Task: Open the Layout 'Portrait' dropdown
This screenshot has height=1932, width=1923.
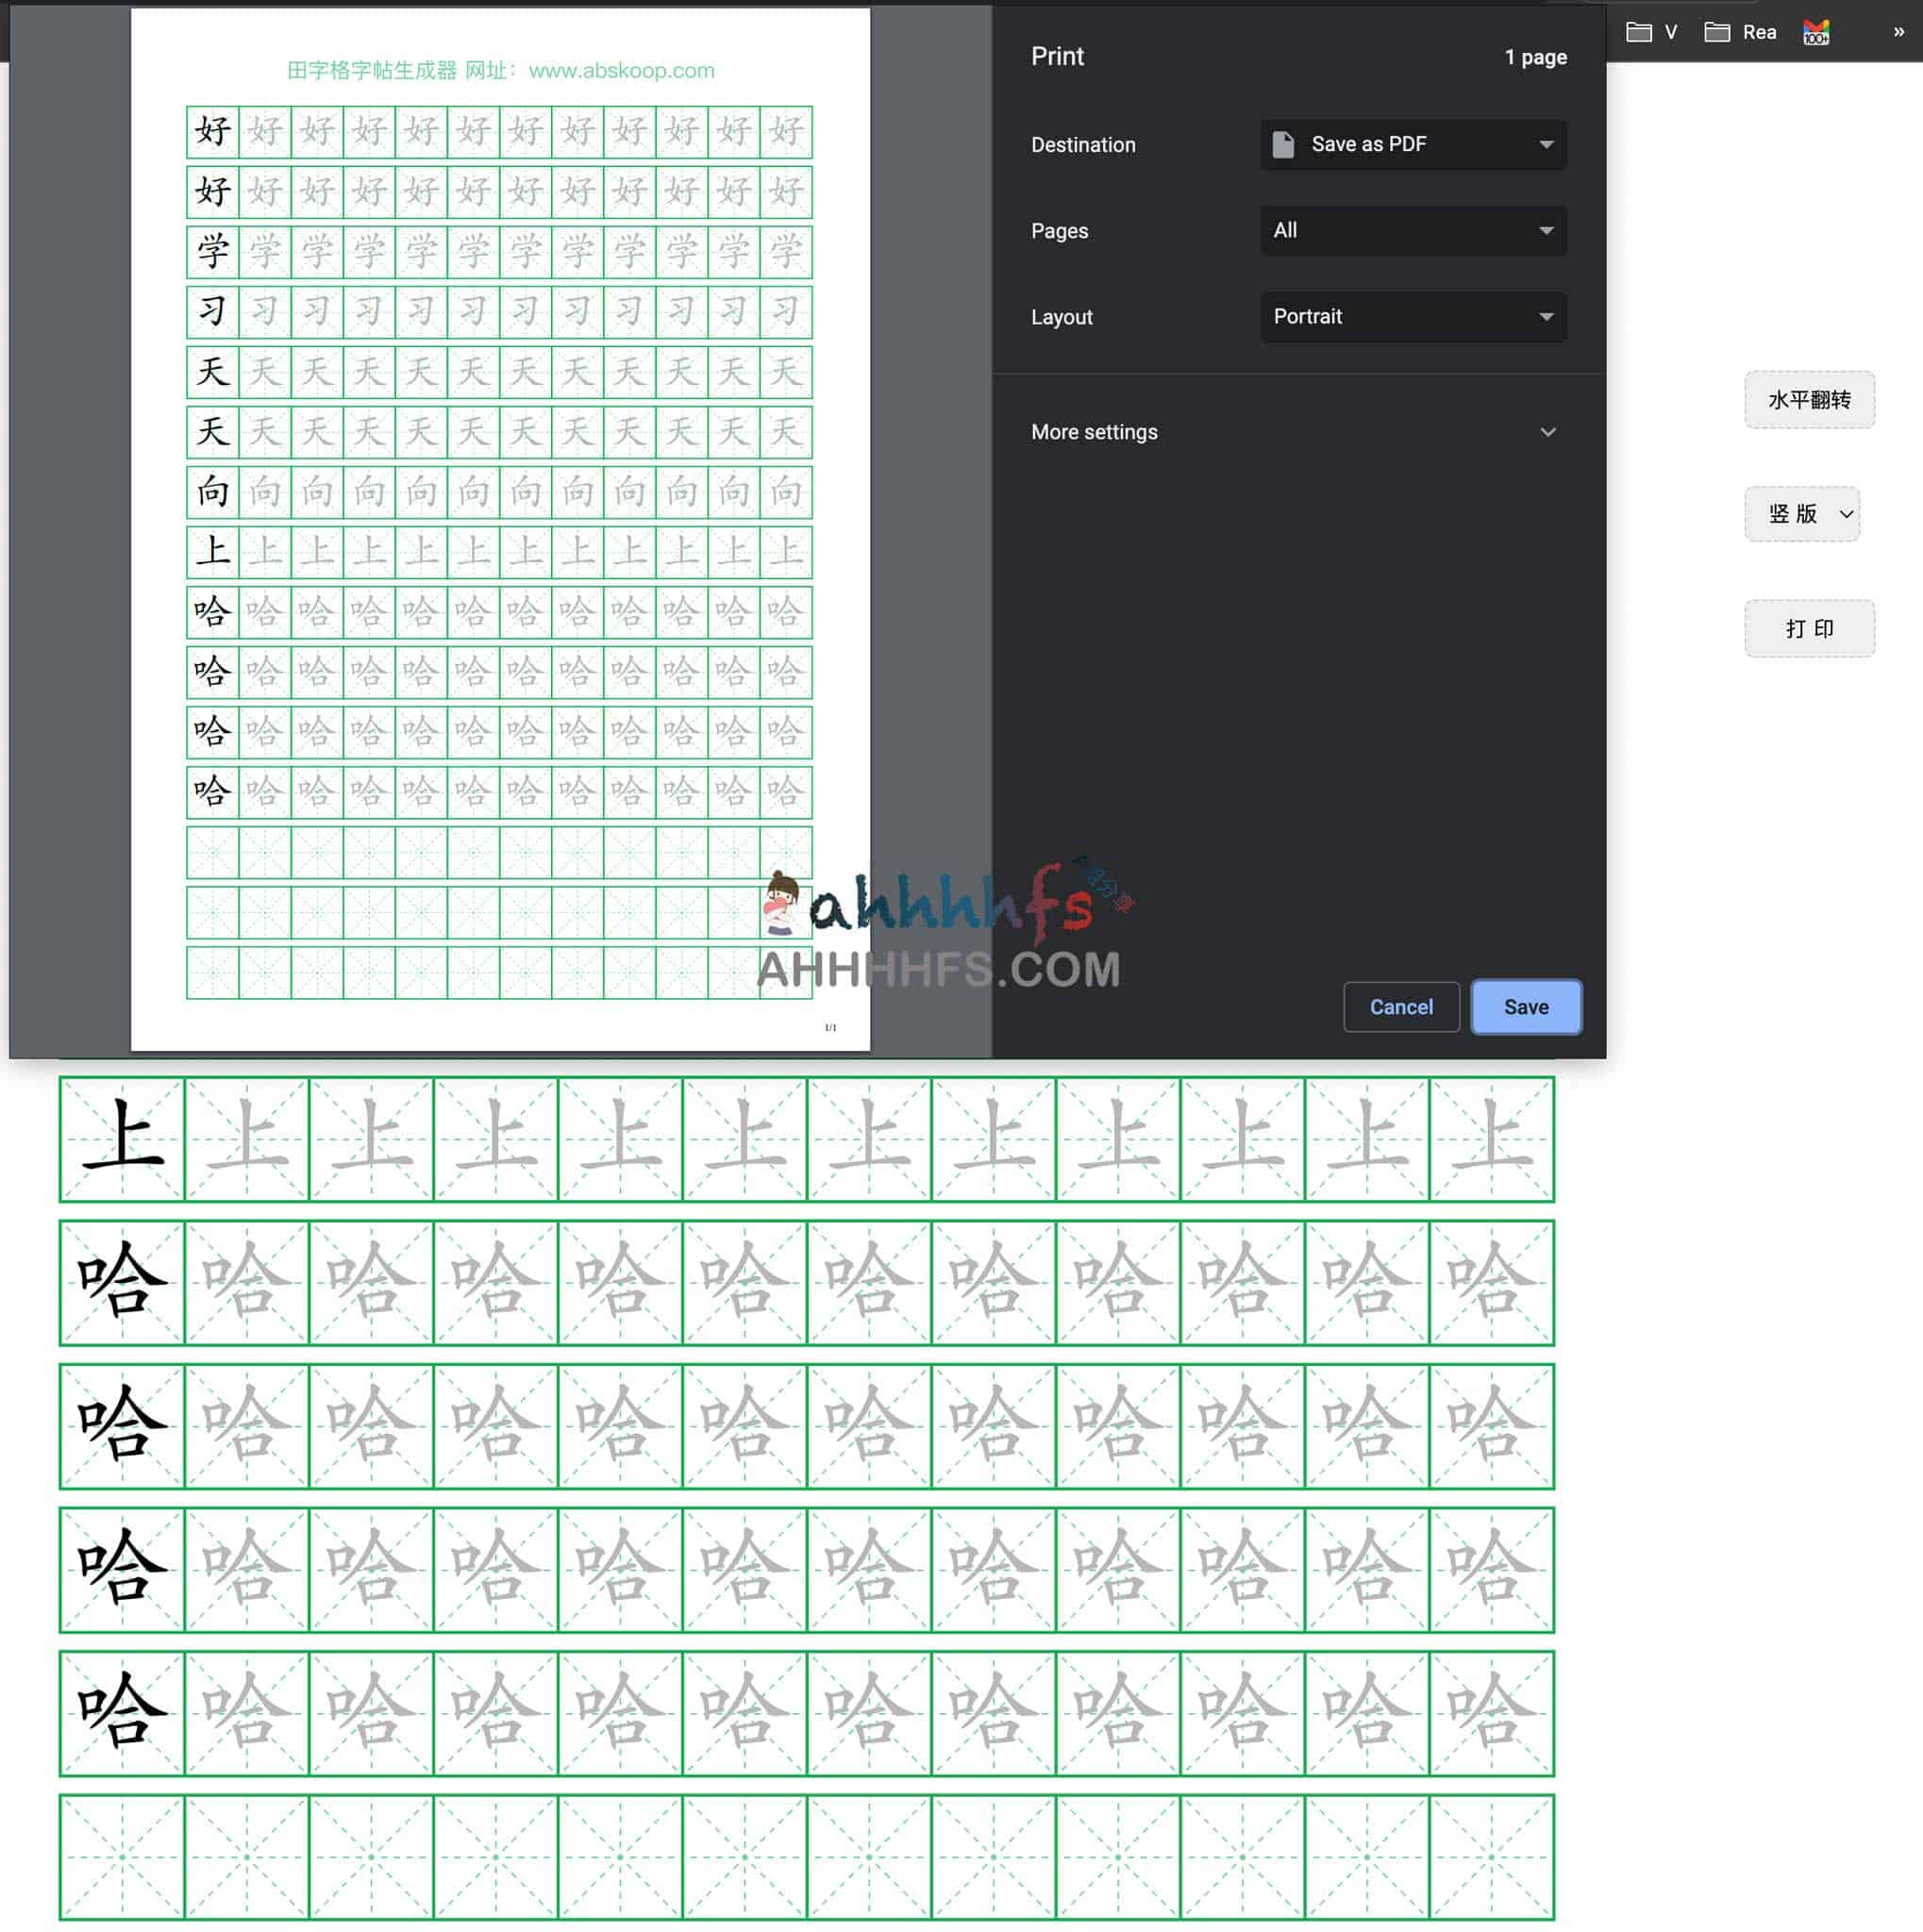Action: 1413,316
